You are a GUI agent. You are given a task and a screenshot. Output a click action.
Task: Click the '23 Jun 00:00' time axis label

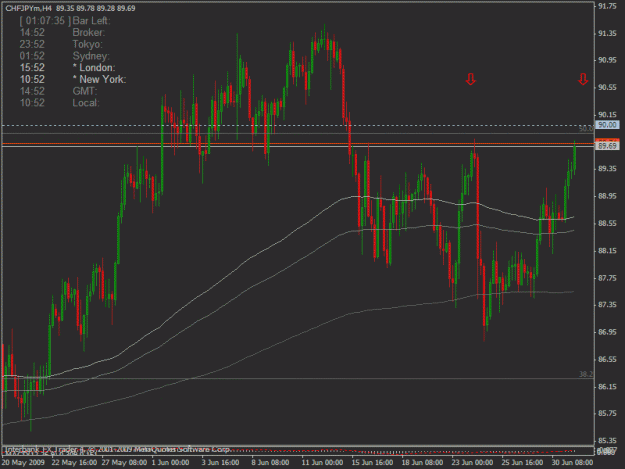(472, 462)
